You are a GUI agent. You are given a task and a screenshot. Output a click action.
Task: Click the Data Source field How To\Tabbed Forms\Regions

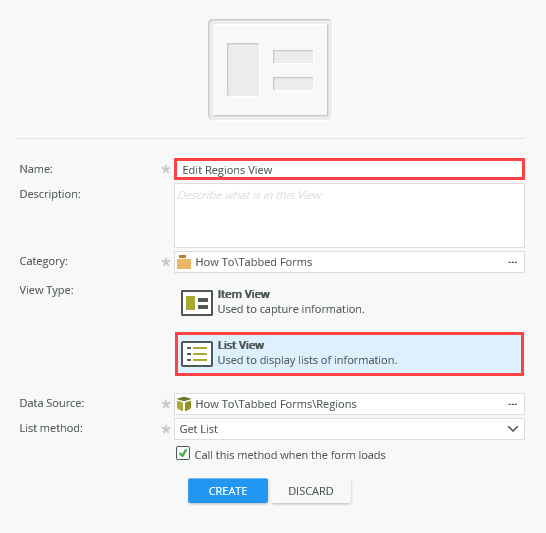click(x=349, y=404)
